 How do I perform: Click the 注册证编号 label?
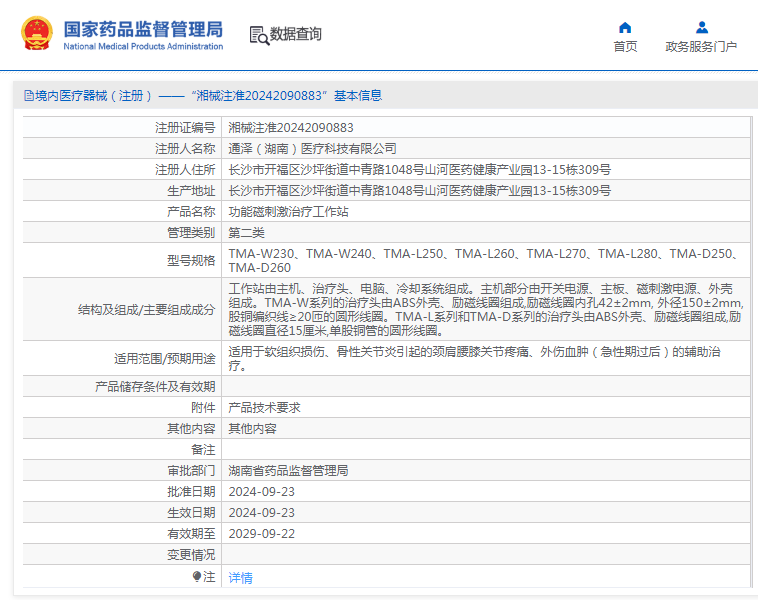[185, 128]
